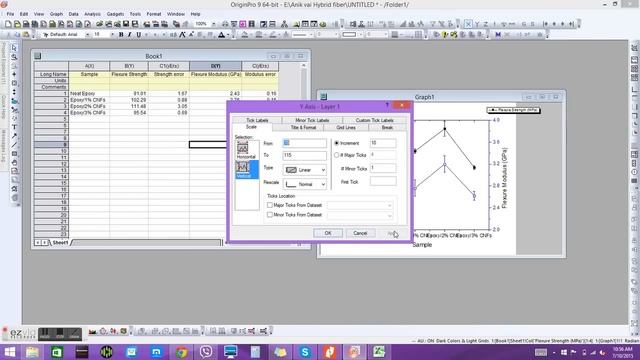640x360 pixels.
Task: Open the Rescale dropdown showing Normal
Action: coord(305,184)
